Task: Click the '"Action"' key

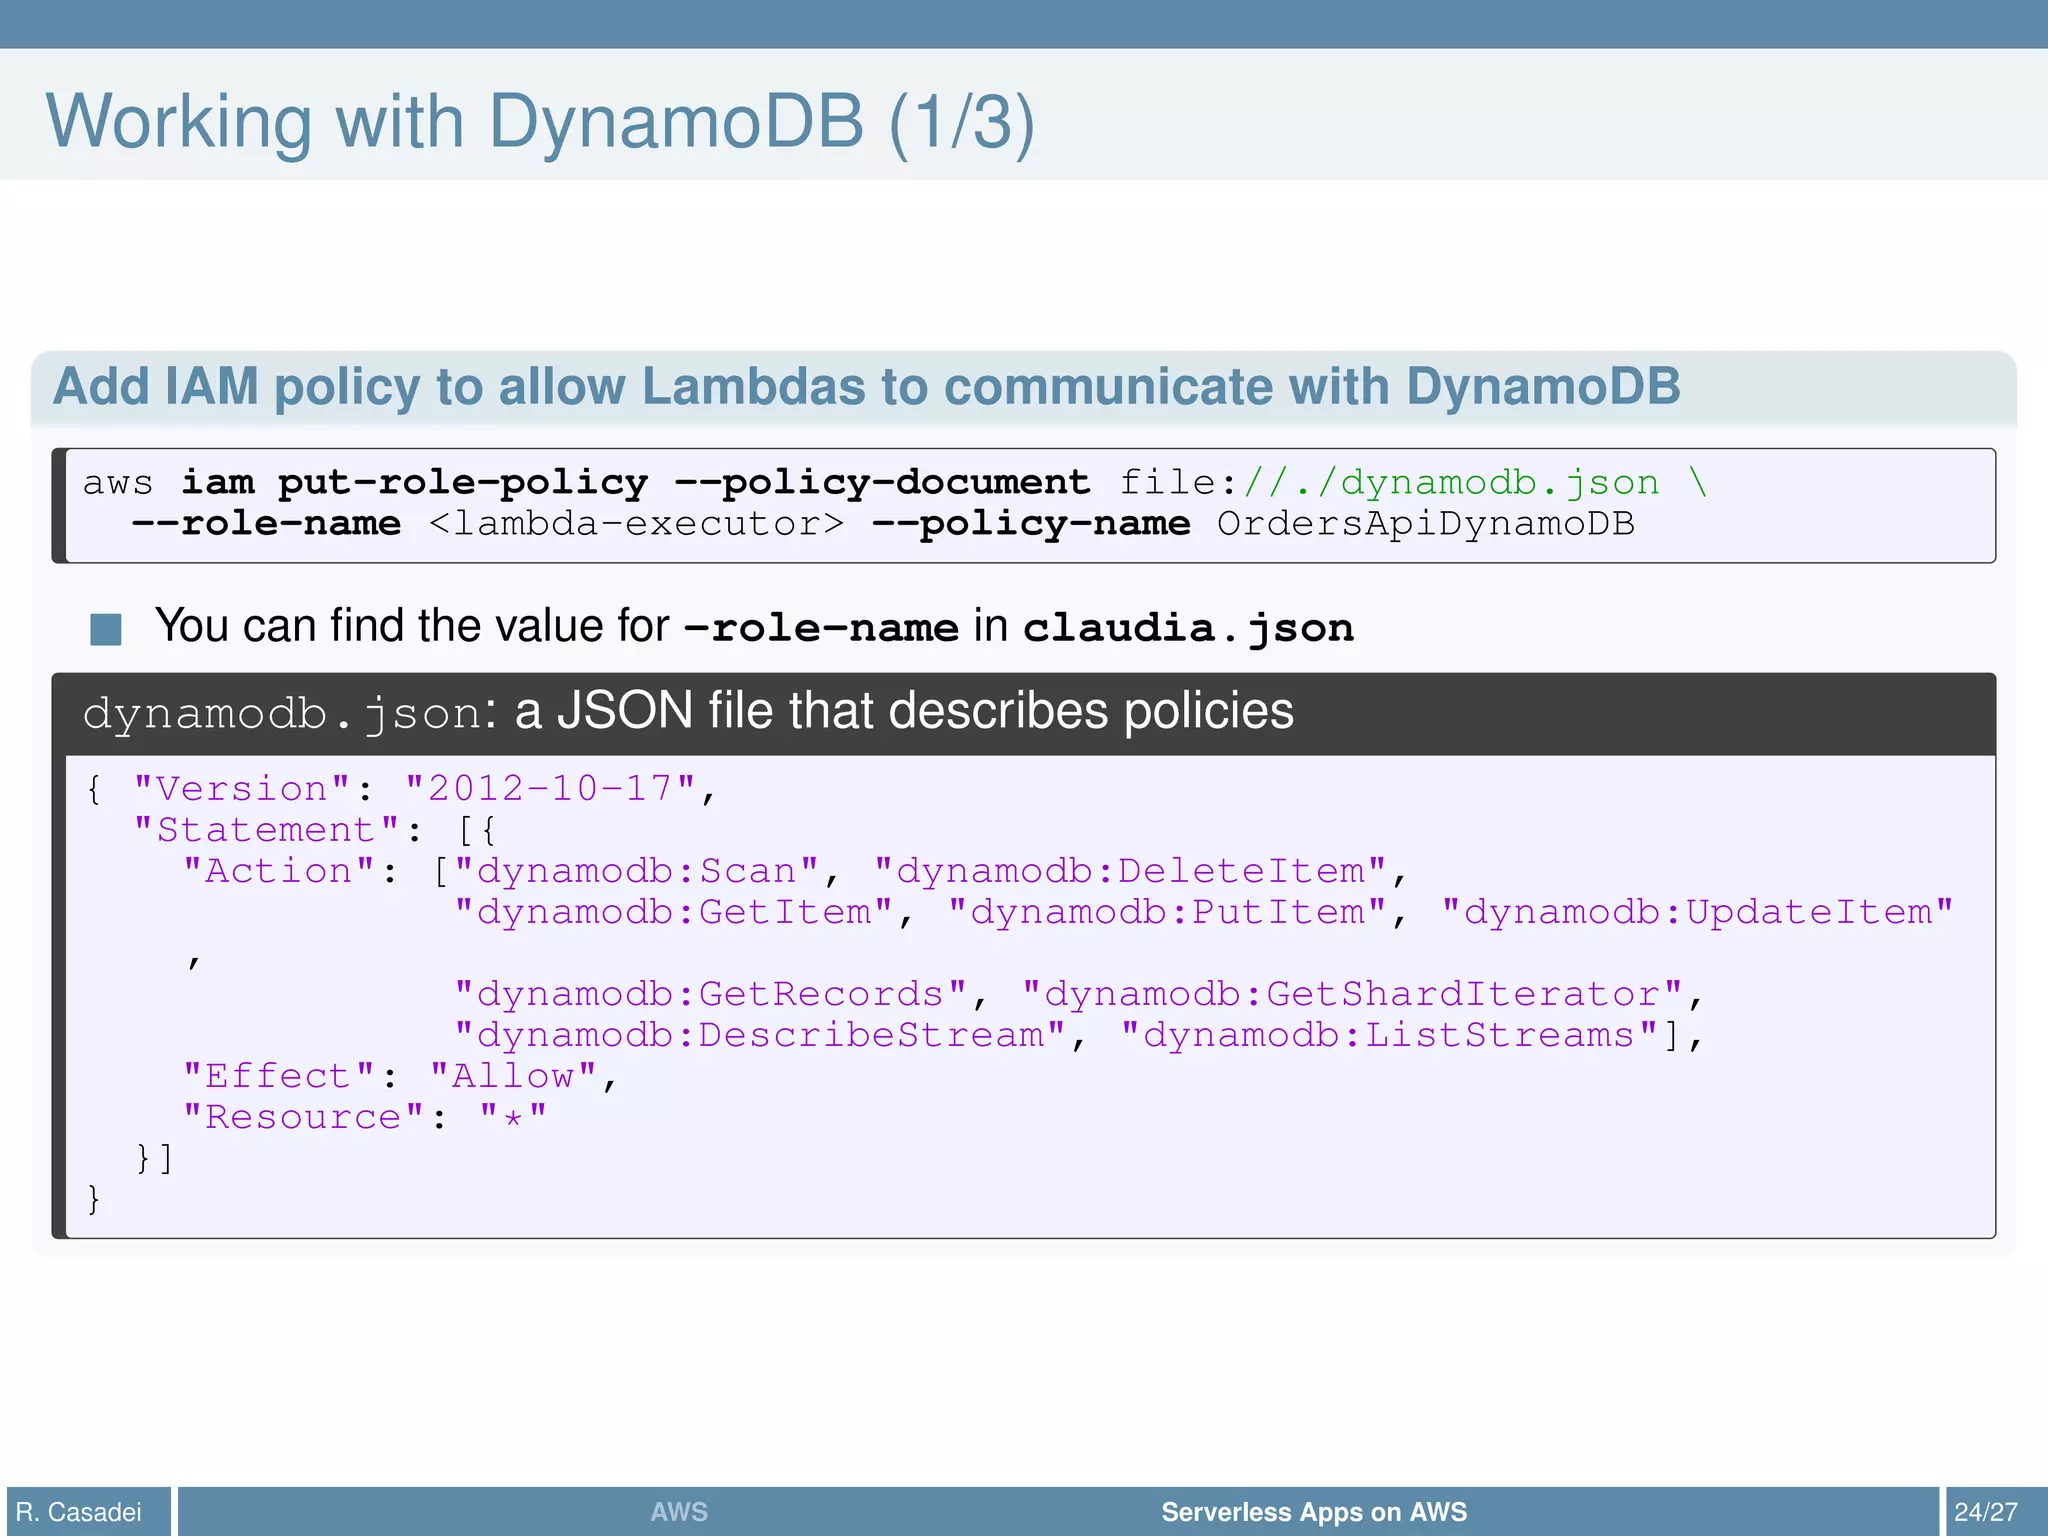Action: pyautogui.click(x=279, y=871)
